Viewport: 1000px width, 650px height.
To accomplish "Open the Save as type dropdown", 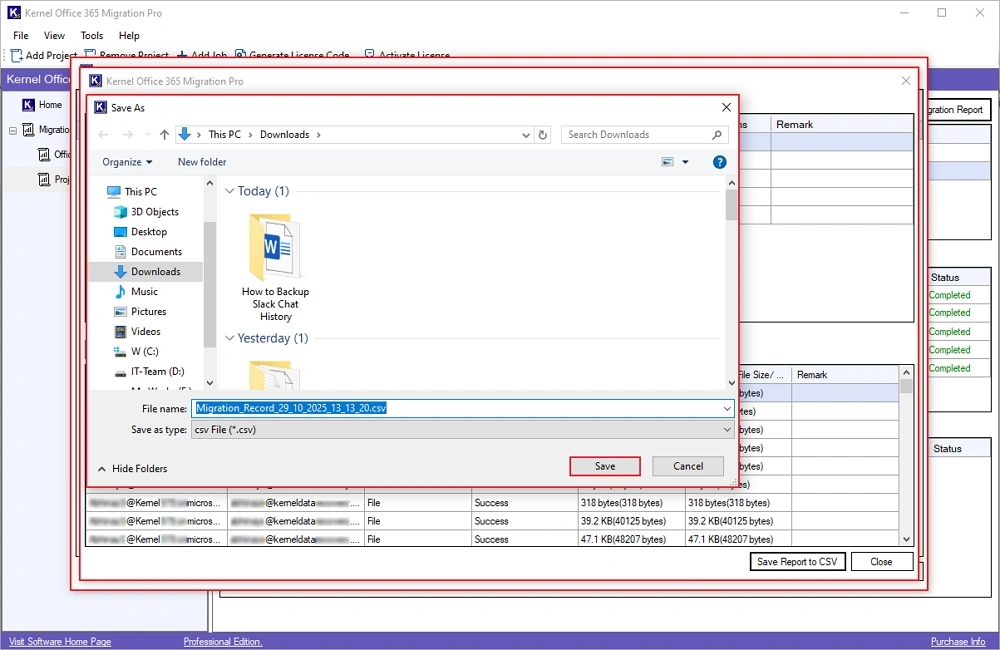I will coord(463,429).
